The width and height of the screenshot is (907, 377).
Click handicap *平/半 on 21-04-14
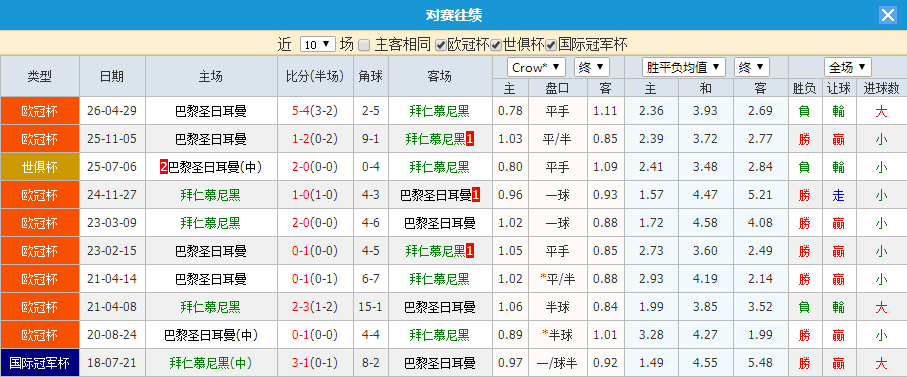(x=558, y=279)
